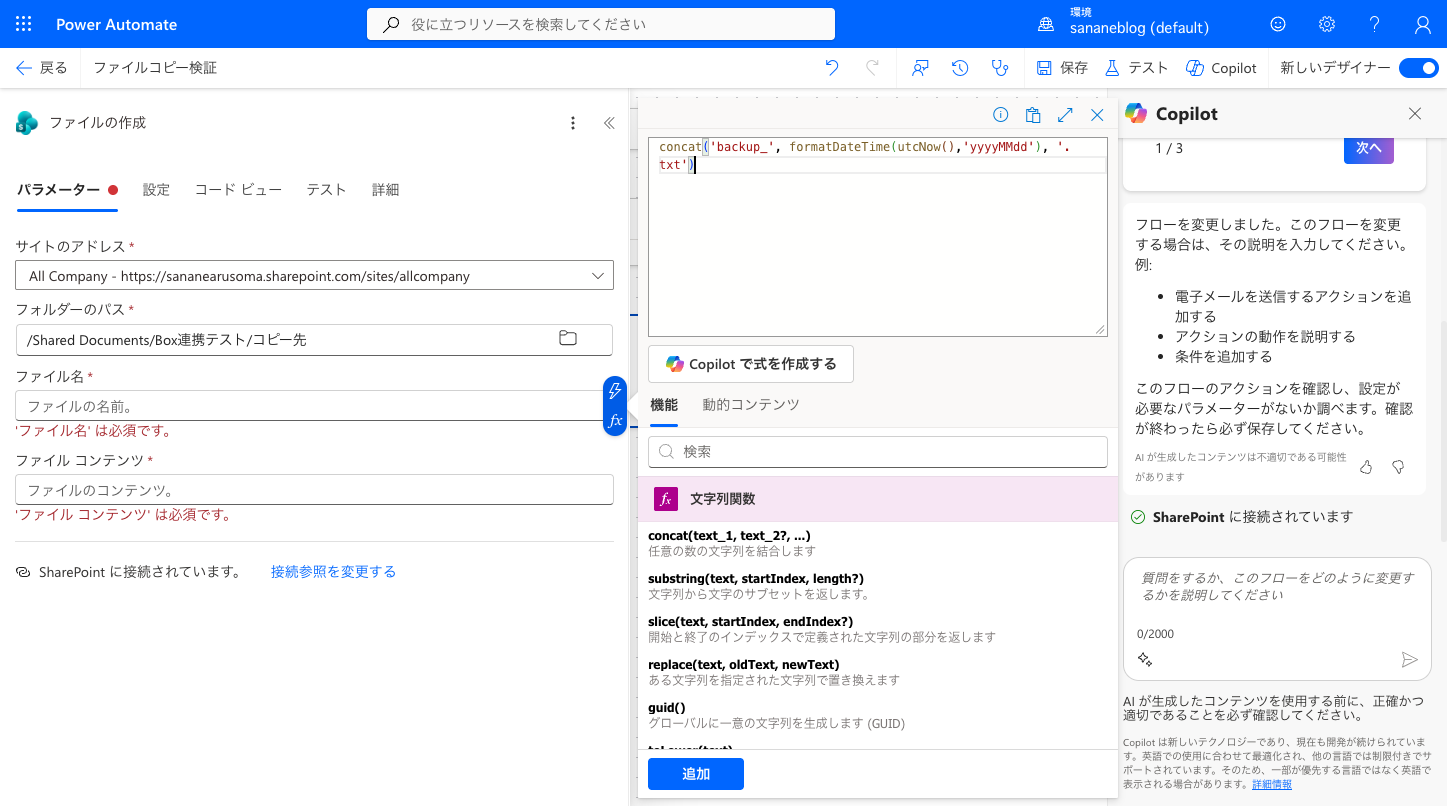Click the redo arrow in toolbar
This screenshot has width=1447, height=806.
[x=872, y=68]
